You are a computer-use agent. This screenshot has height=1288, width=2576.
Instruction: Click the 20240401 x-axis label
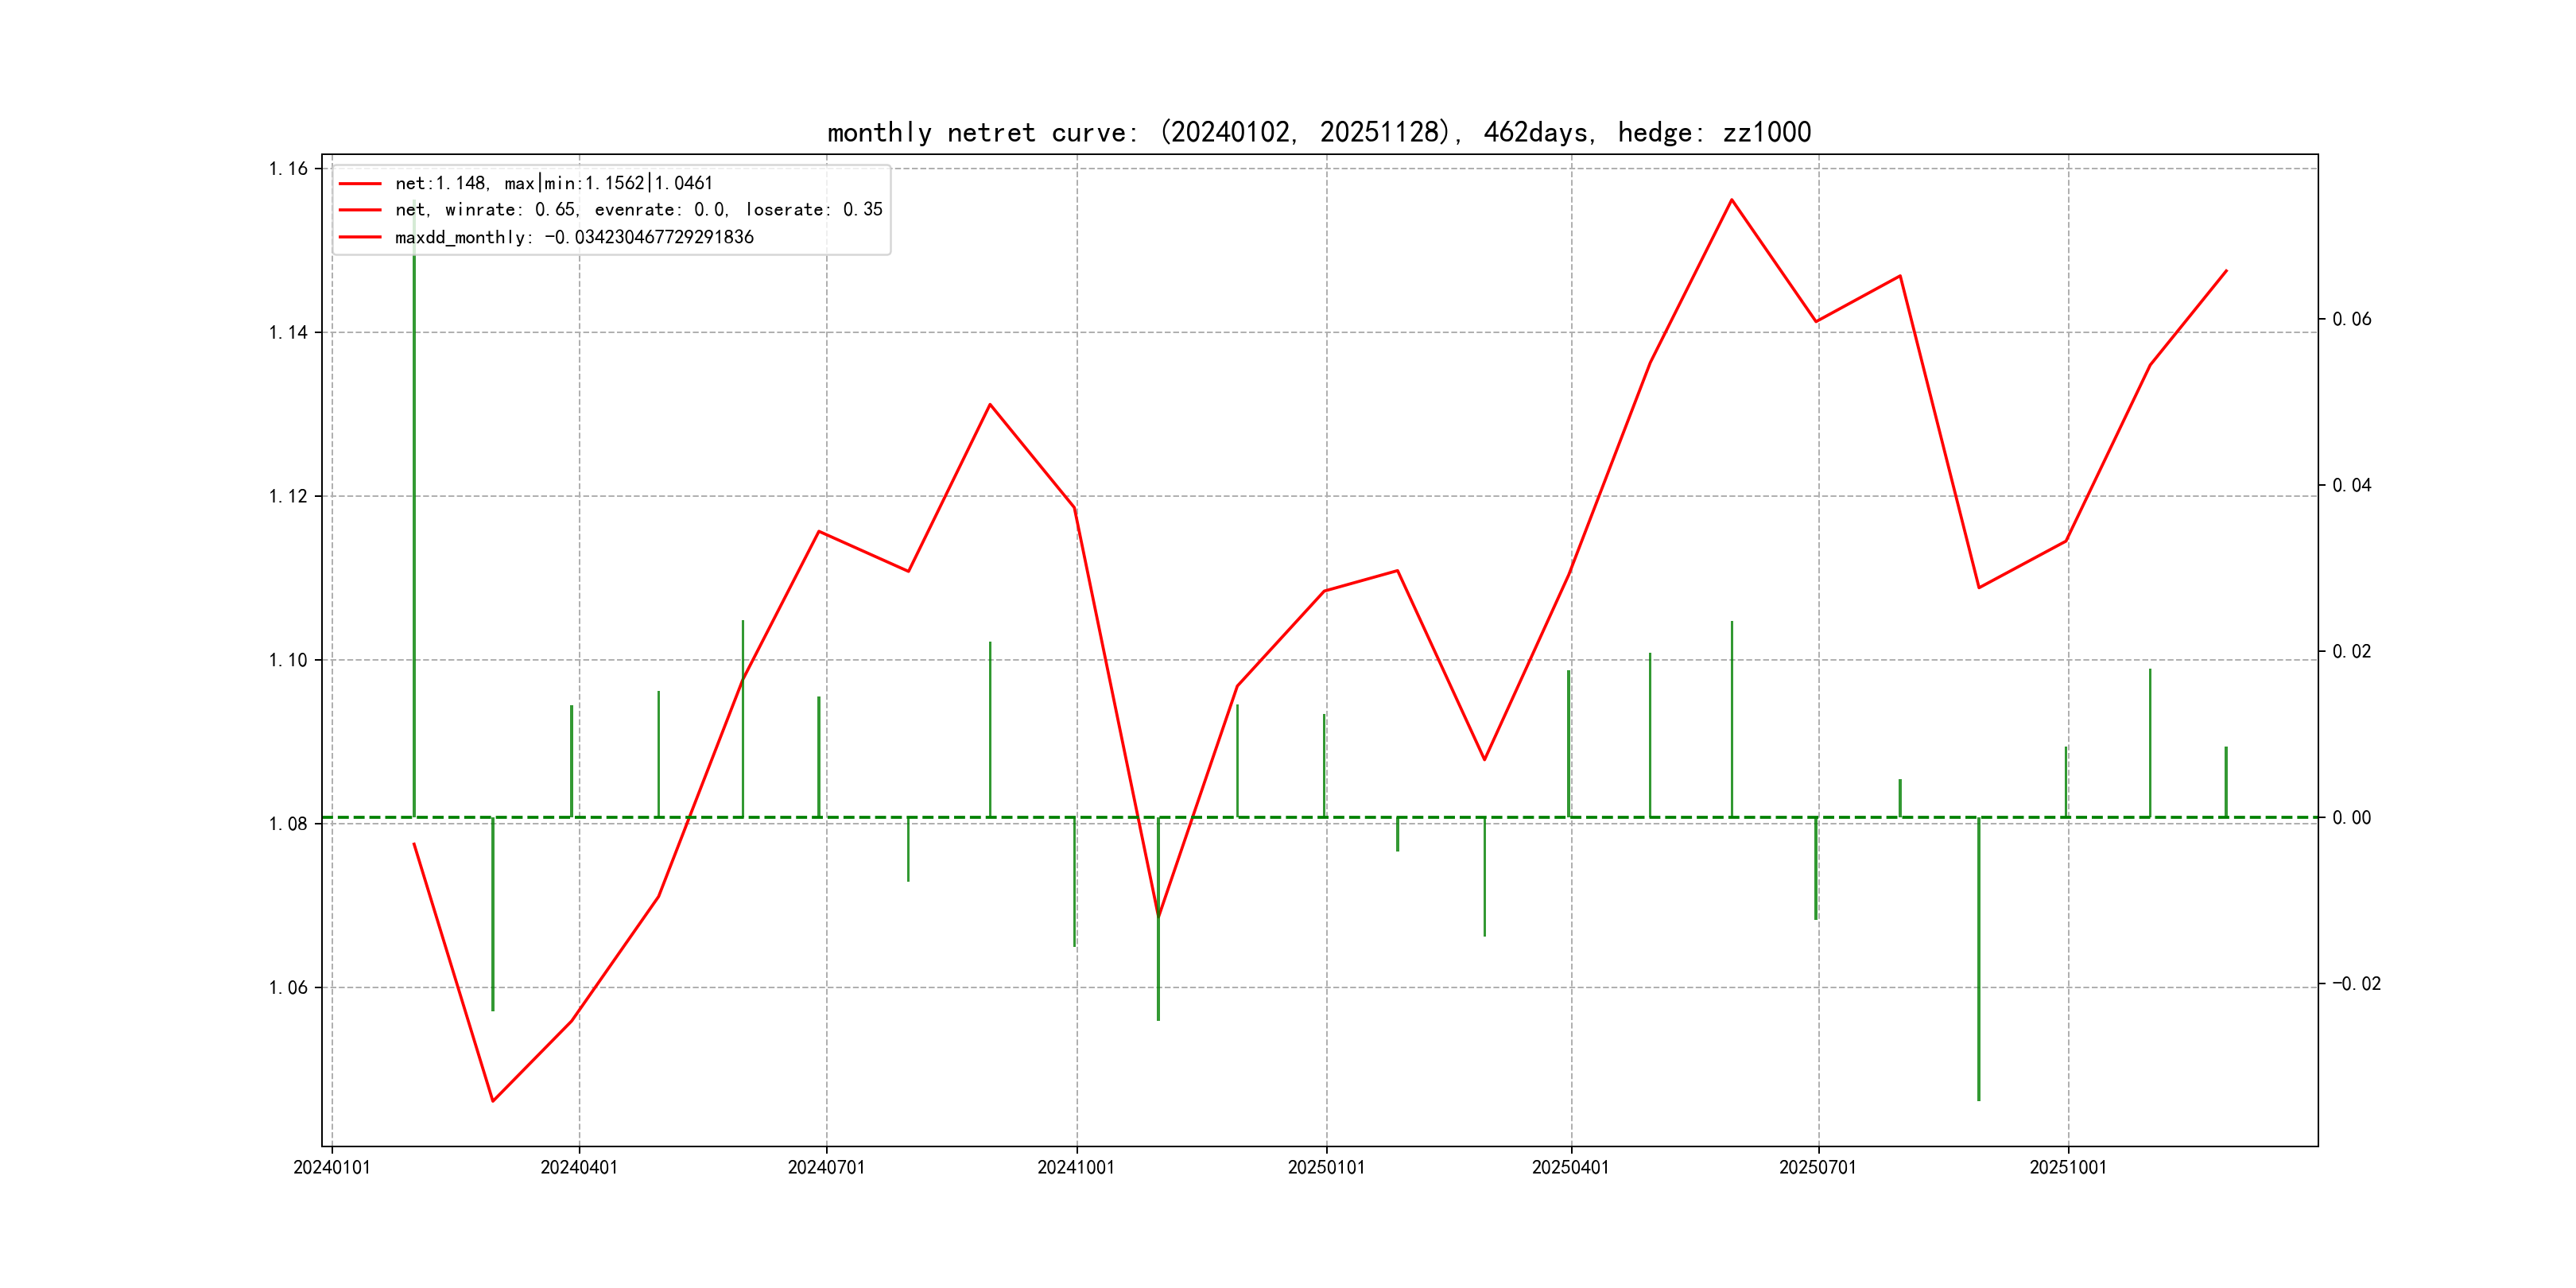(x=579, y=1167)
